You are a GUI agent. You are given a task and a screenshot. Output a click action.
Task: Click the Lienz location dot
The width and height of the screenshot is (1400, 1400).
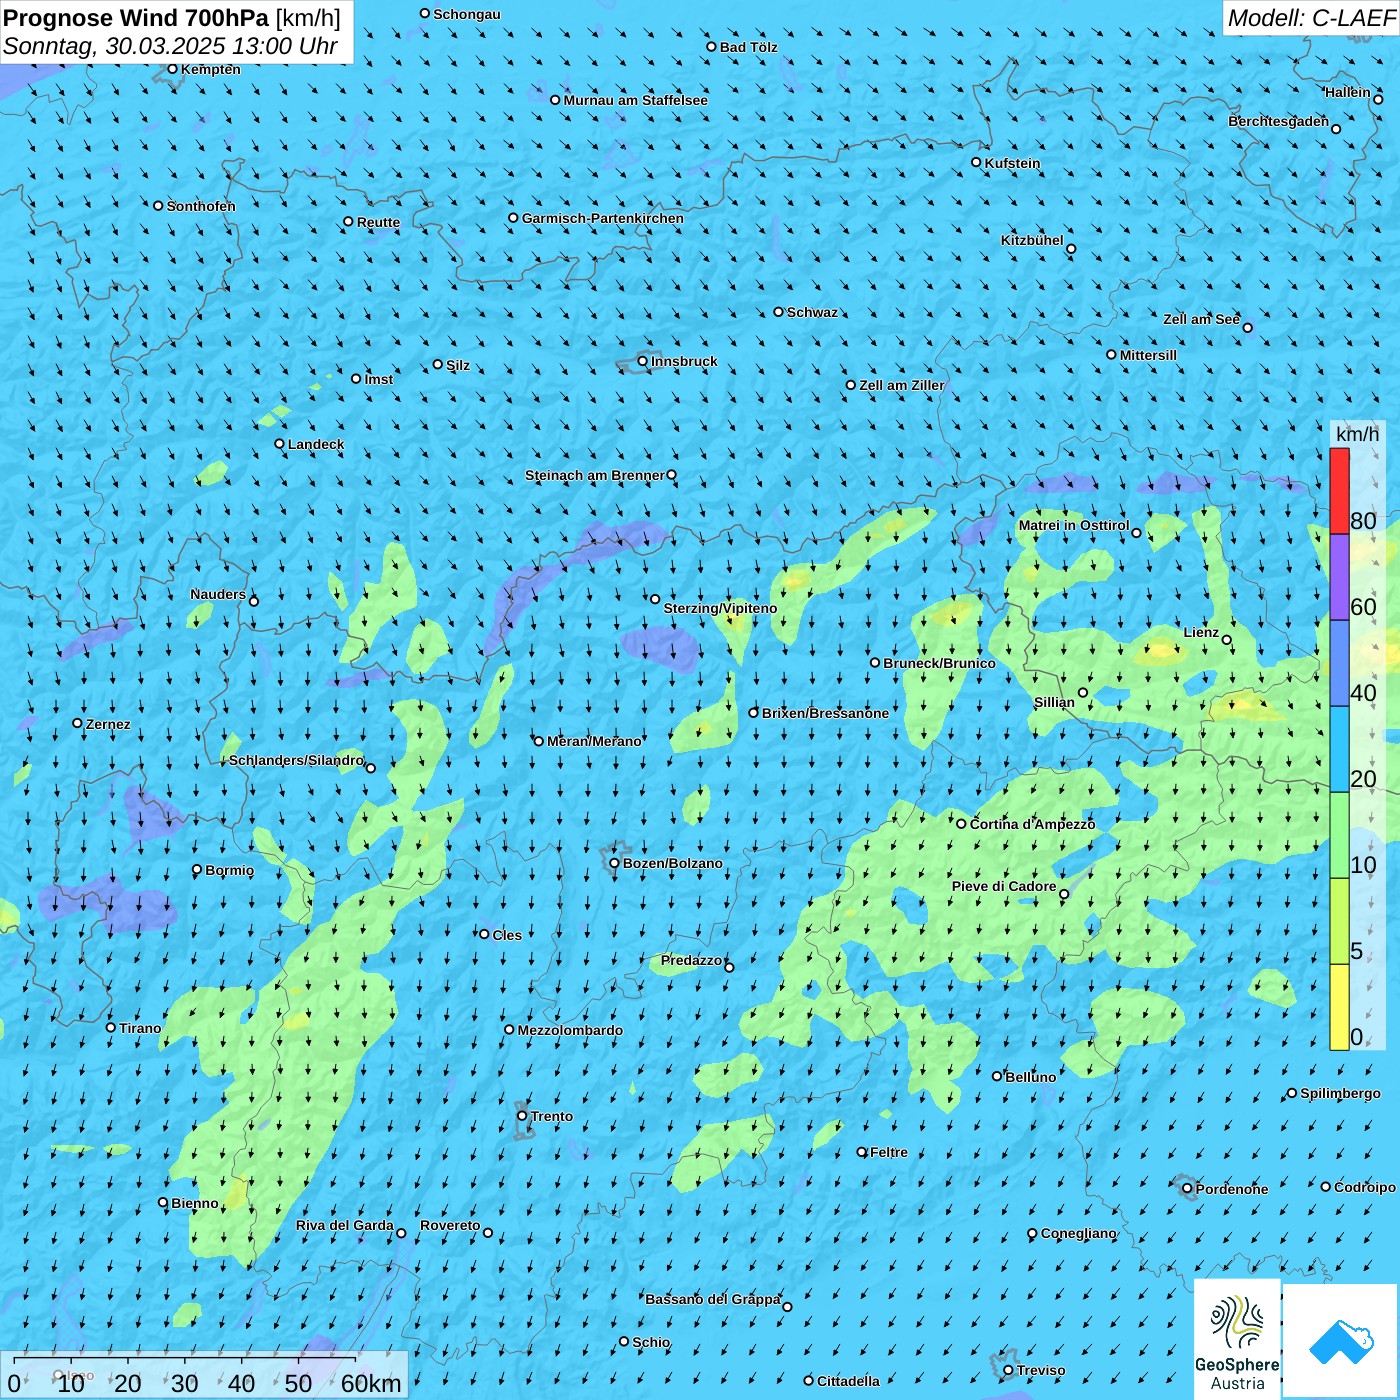click(1227, 640)
